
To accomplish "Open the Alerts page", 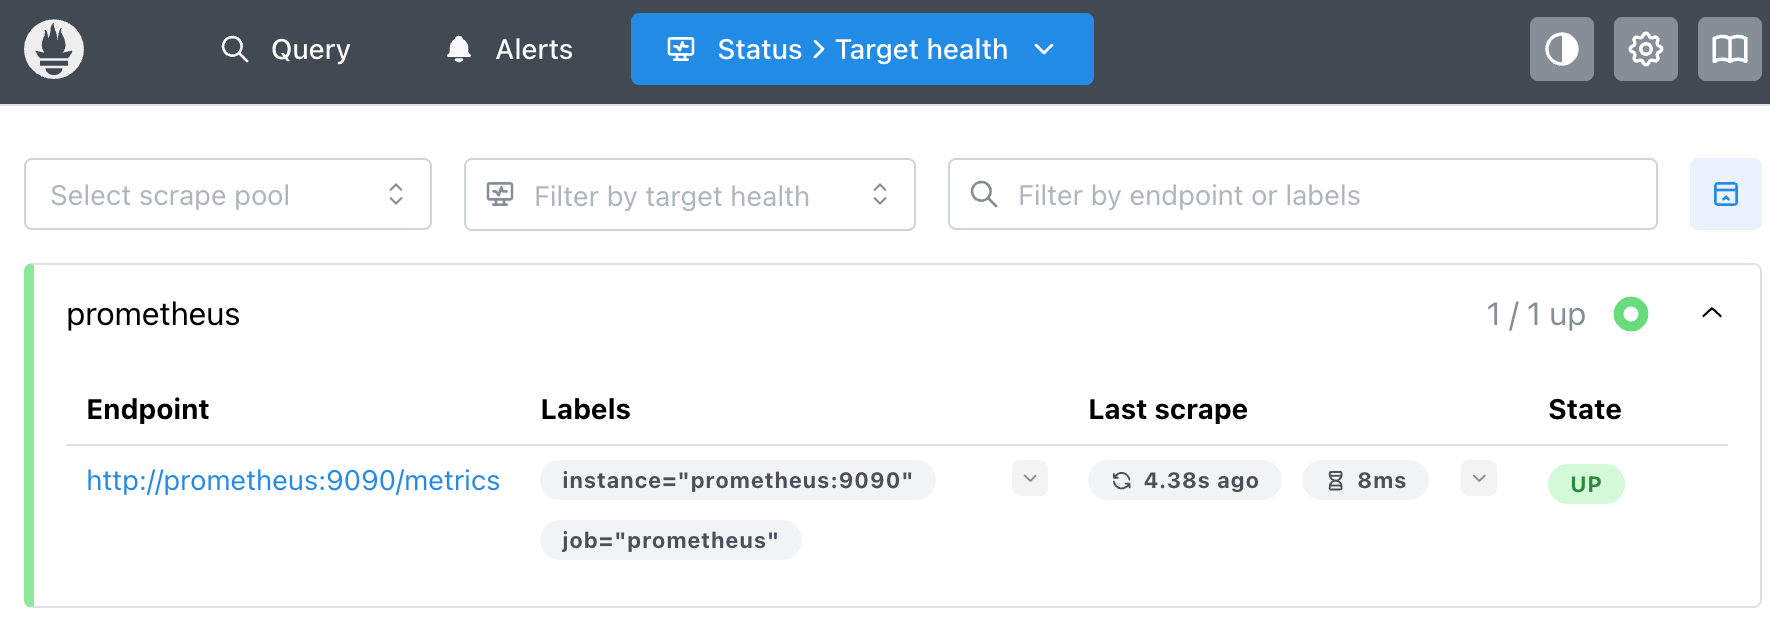I will coord(510,49).
